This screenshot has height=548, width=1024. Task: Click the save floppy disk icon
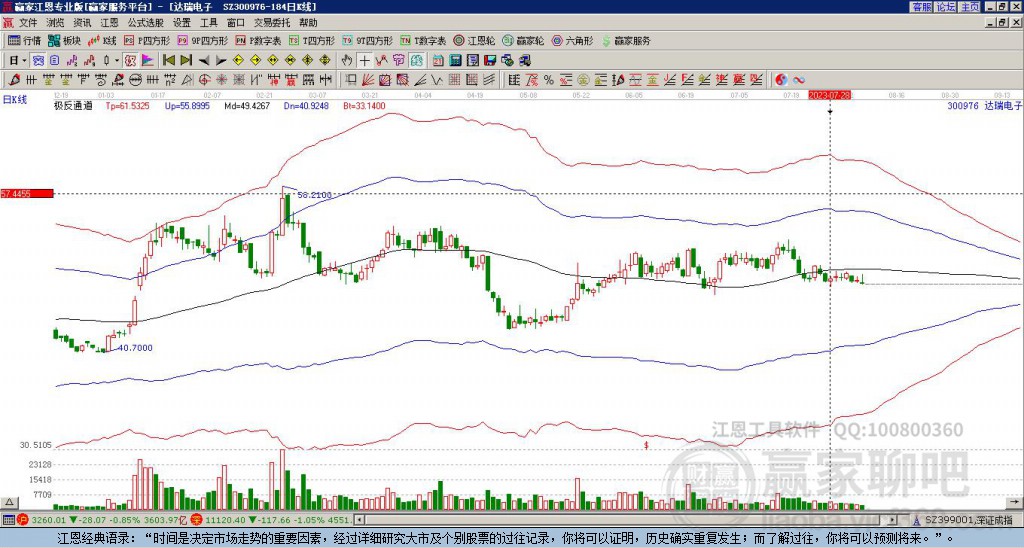490,61
